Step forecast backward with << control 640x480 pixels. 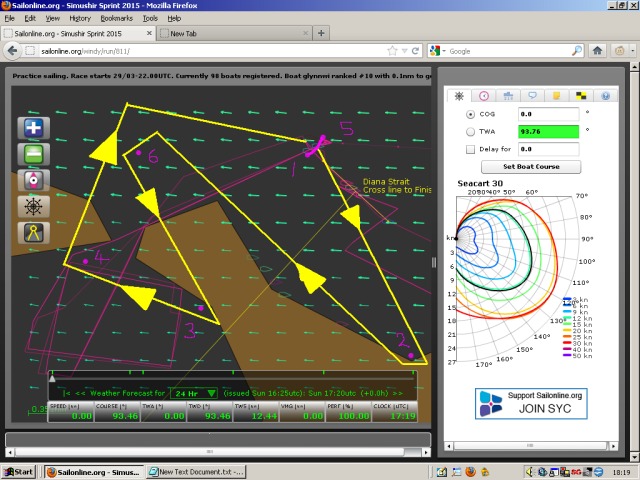[x=80, y=393]
